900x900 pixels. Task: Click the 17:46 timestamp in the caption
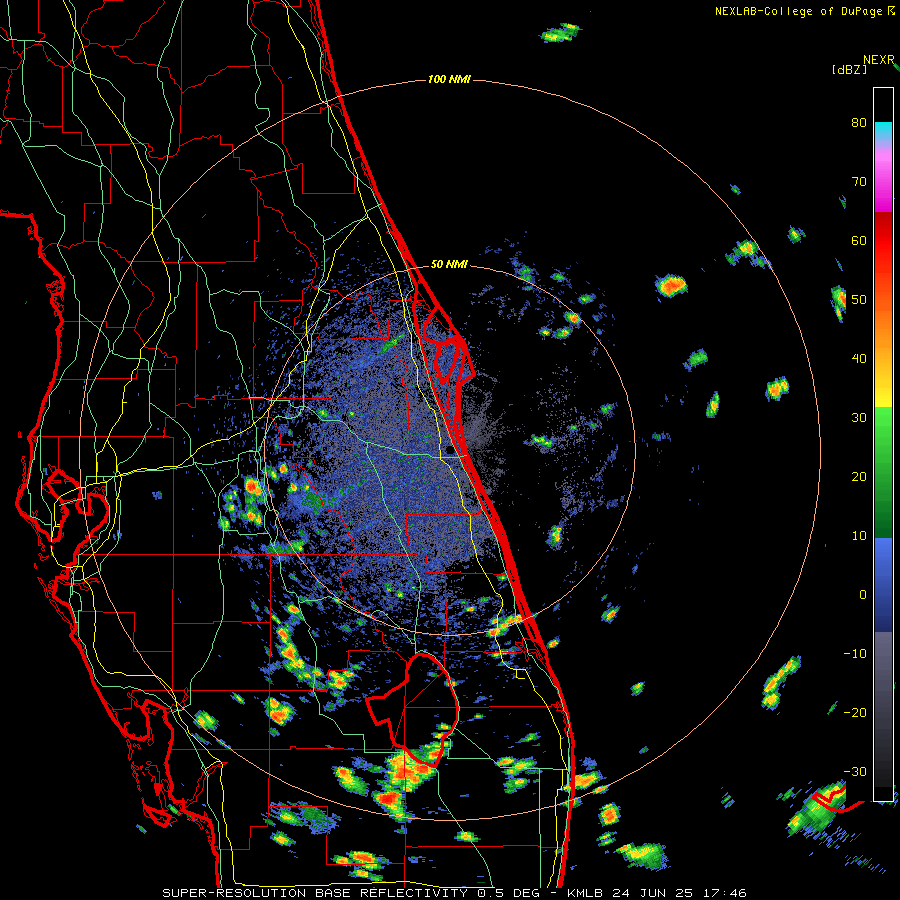point(724,893)
